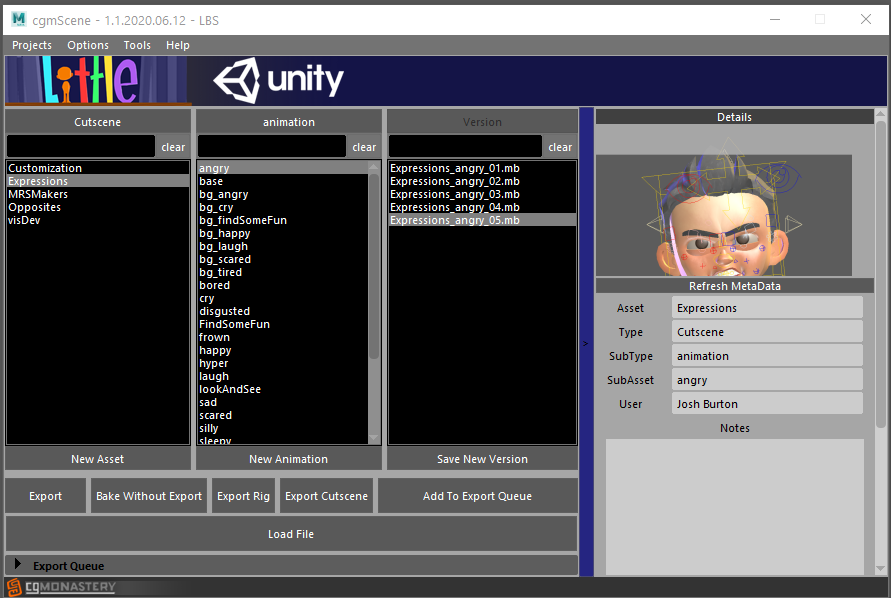This screenshot has height=598, width=891.
Task: Select Expressions_angry_01.mb version
Action: pyautogui.click(x=482, y=168)
